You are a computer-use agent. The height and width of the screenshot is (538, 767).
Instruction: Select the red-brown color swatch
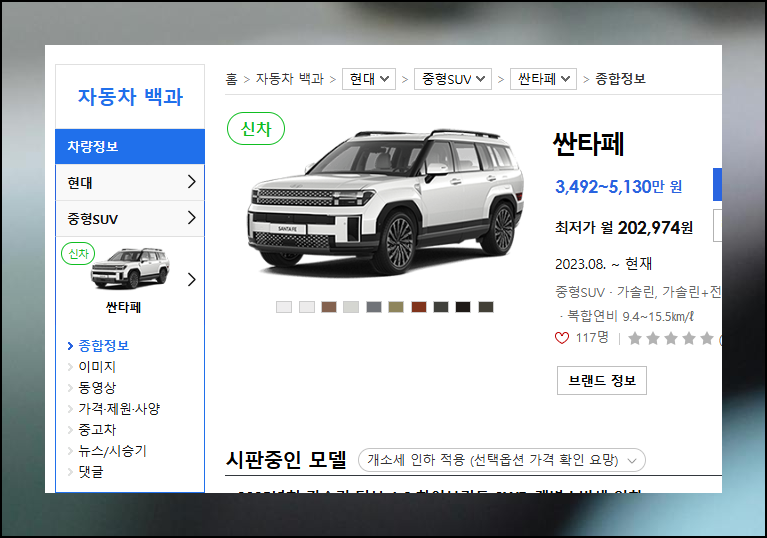click(419, 307)
